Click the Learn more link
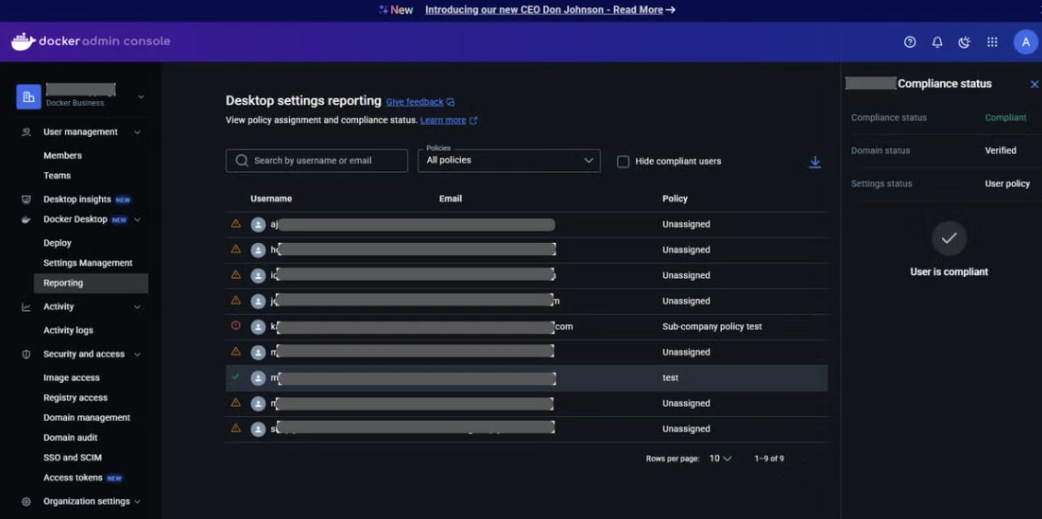 (443, 120)
